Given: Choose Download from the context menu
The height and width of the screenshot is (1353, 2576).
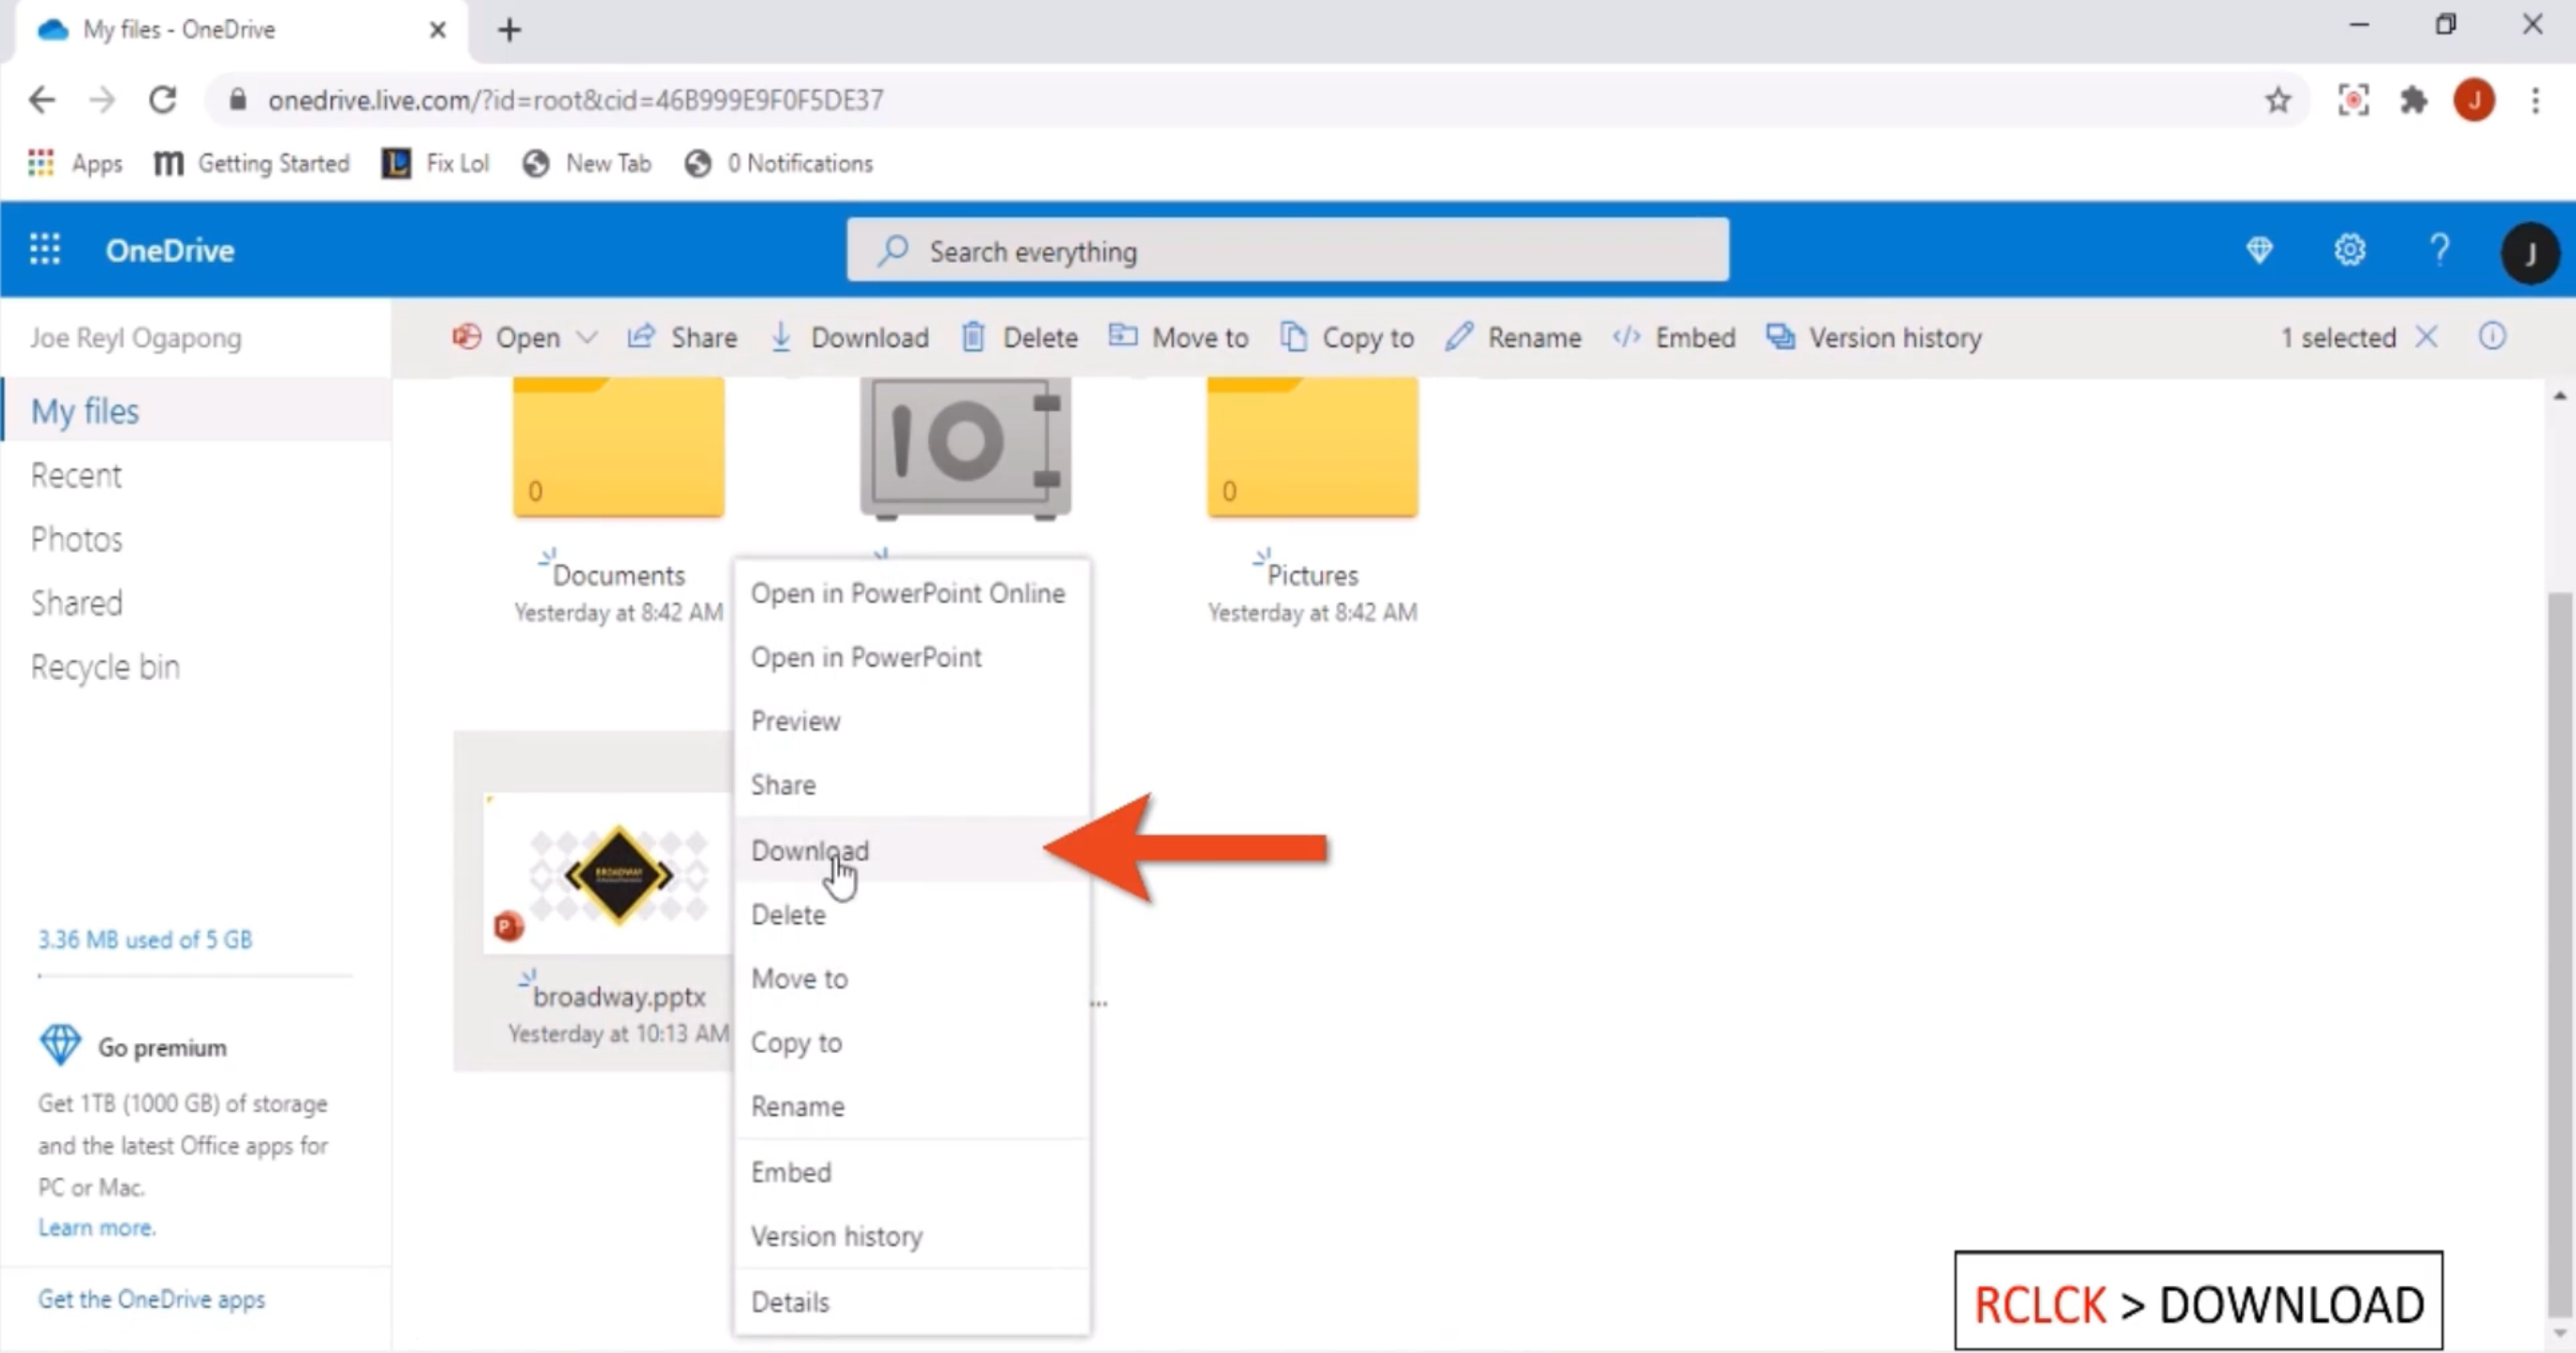Looking at the screenshot, I should click(810, 850).
